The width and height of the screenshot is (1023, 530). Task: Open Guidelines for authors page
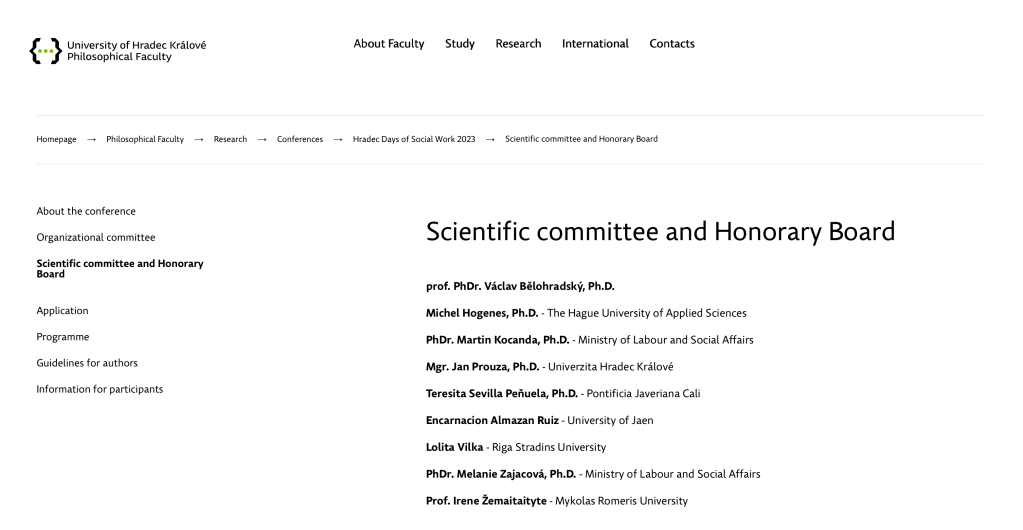pos(87,363)
